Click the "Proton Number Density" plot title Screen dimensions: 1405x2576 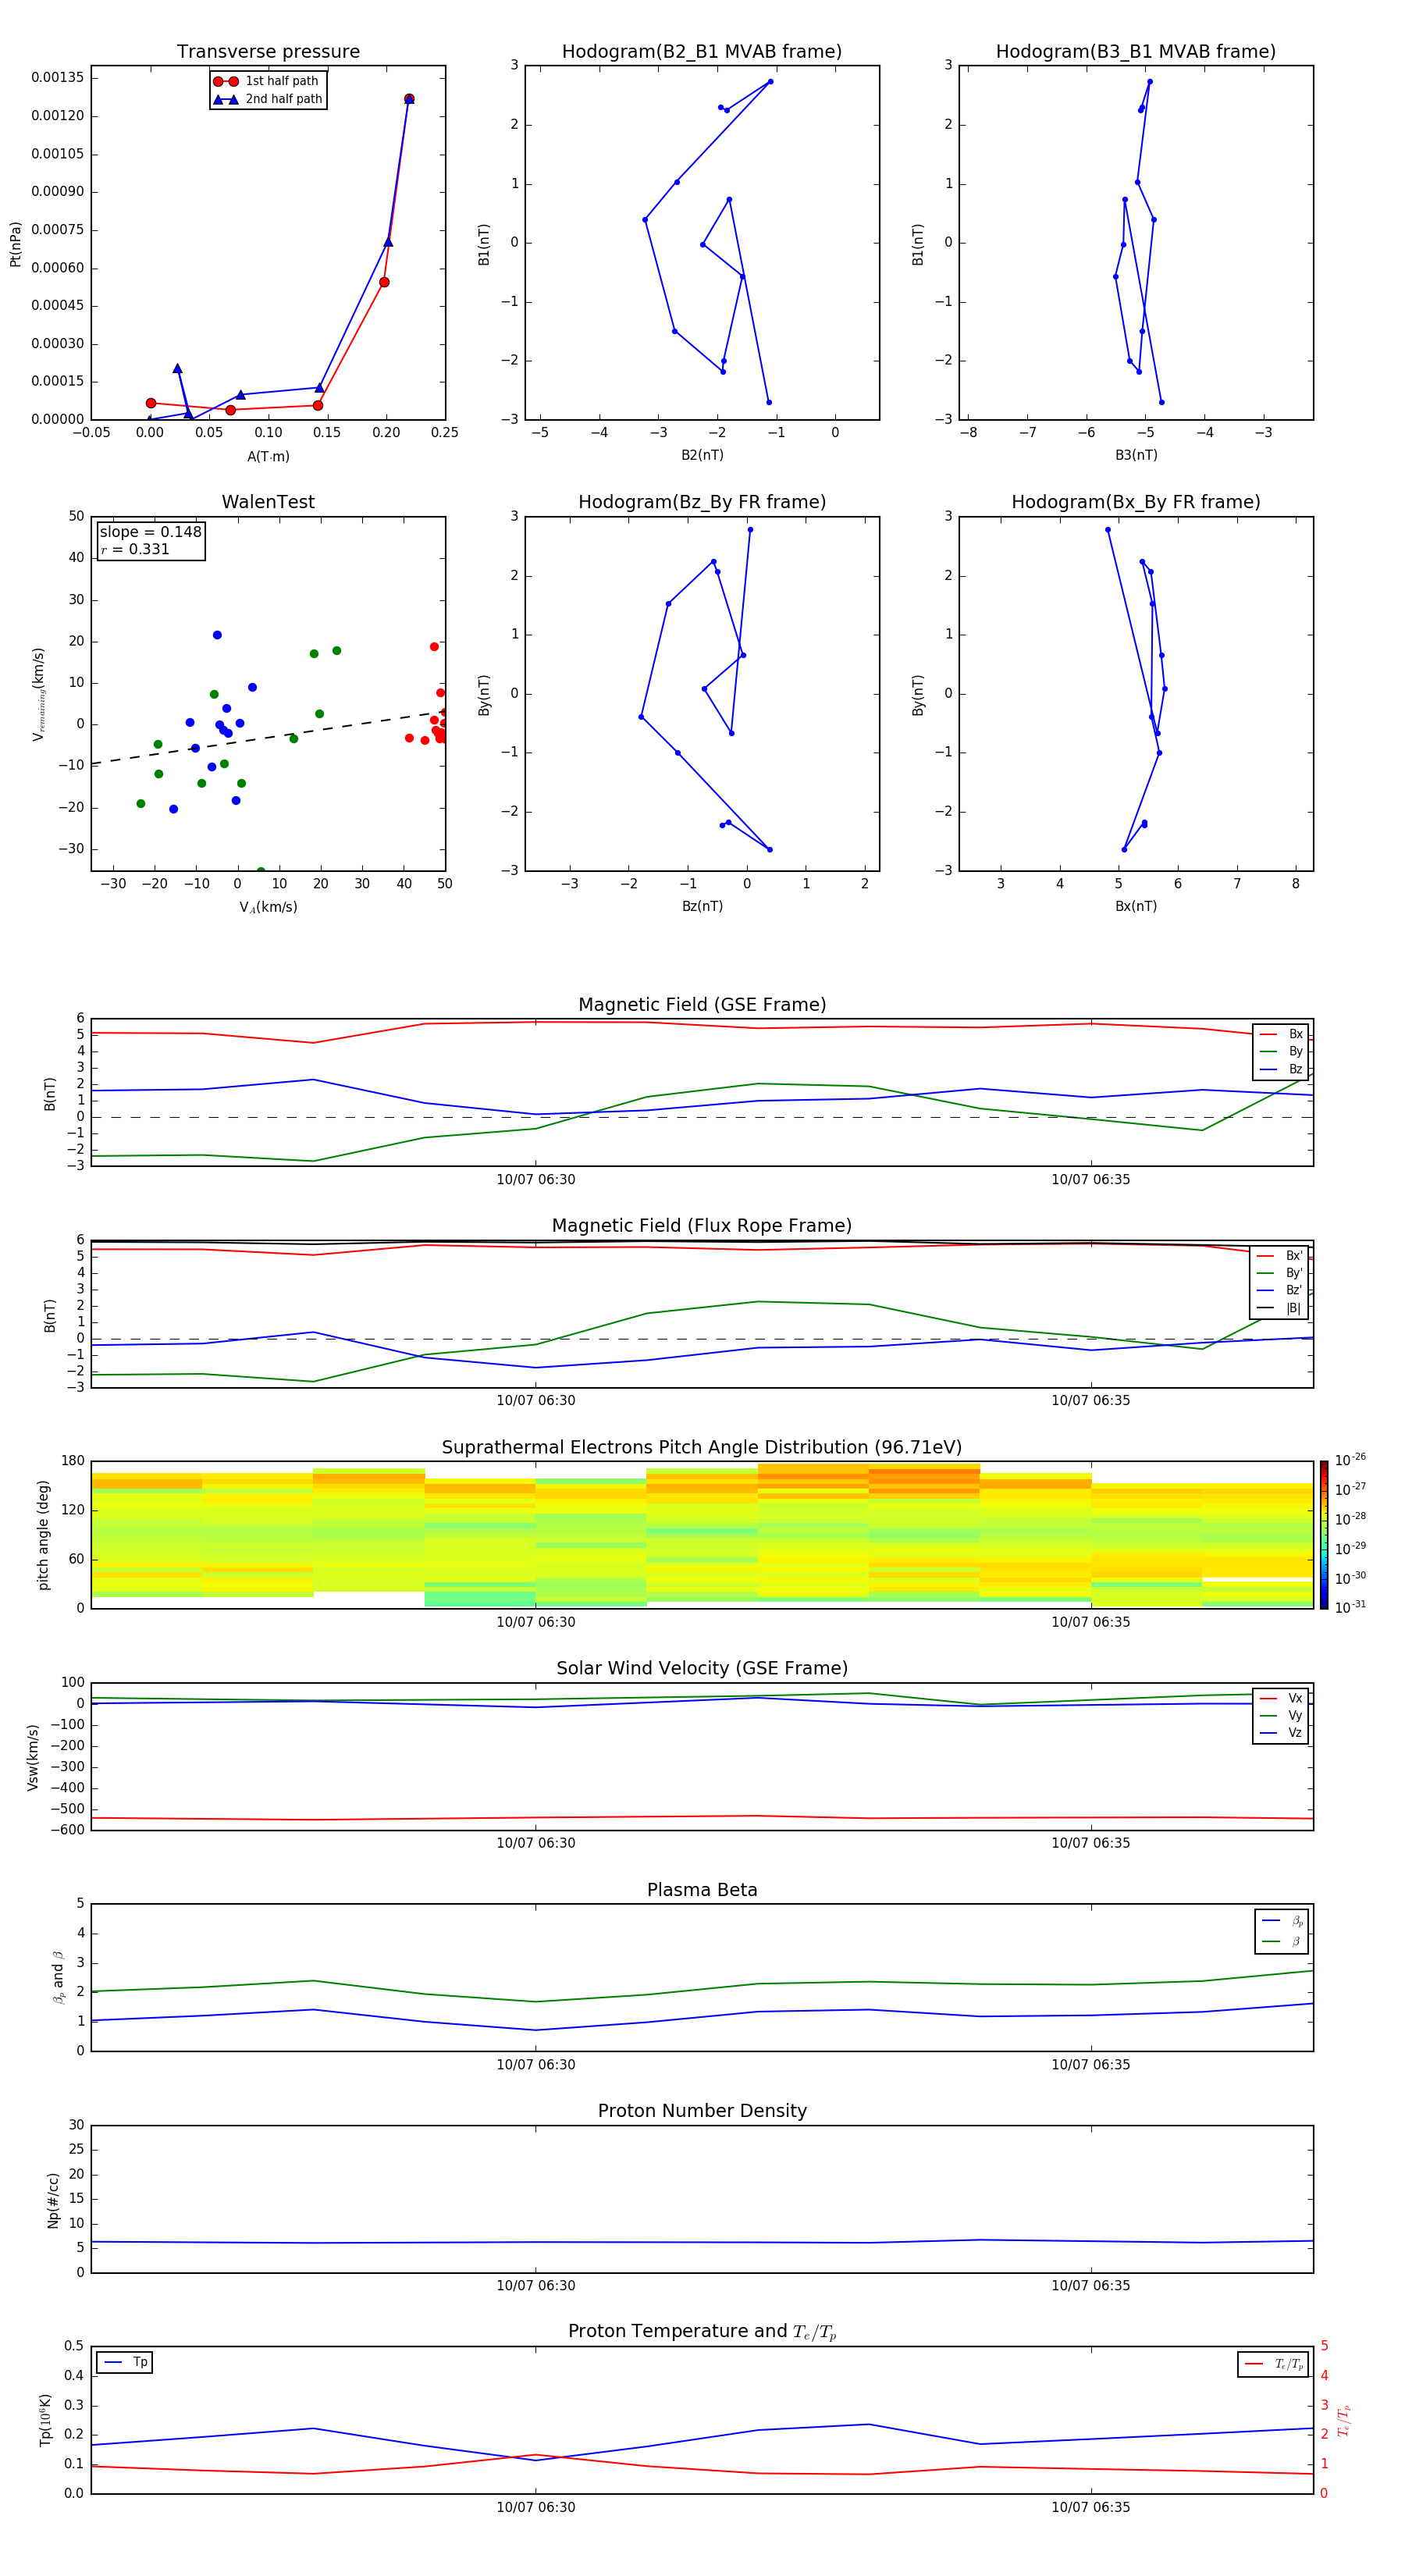[702, 2111]
